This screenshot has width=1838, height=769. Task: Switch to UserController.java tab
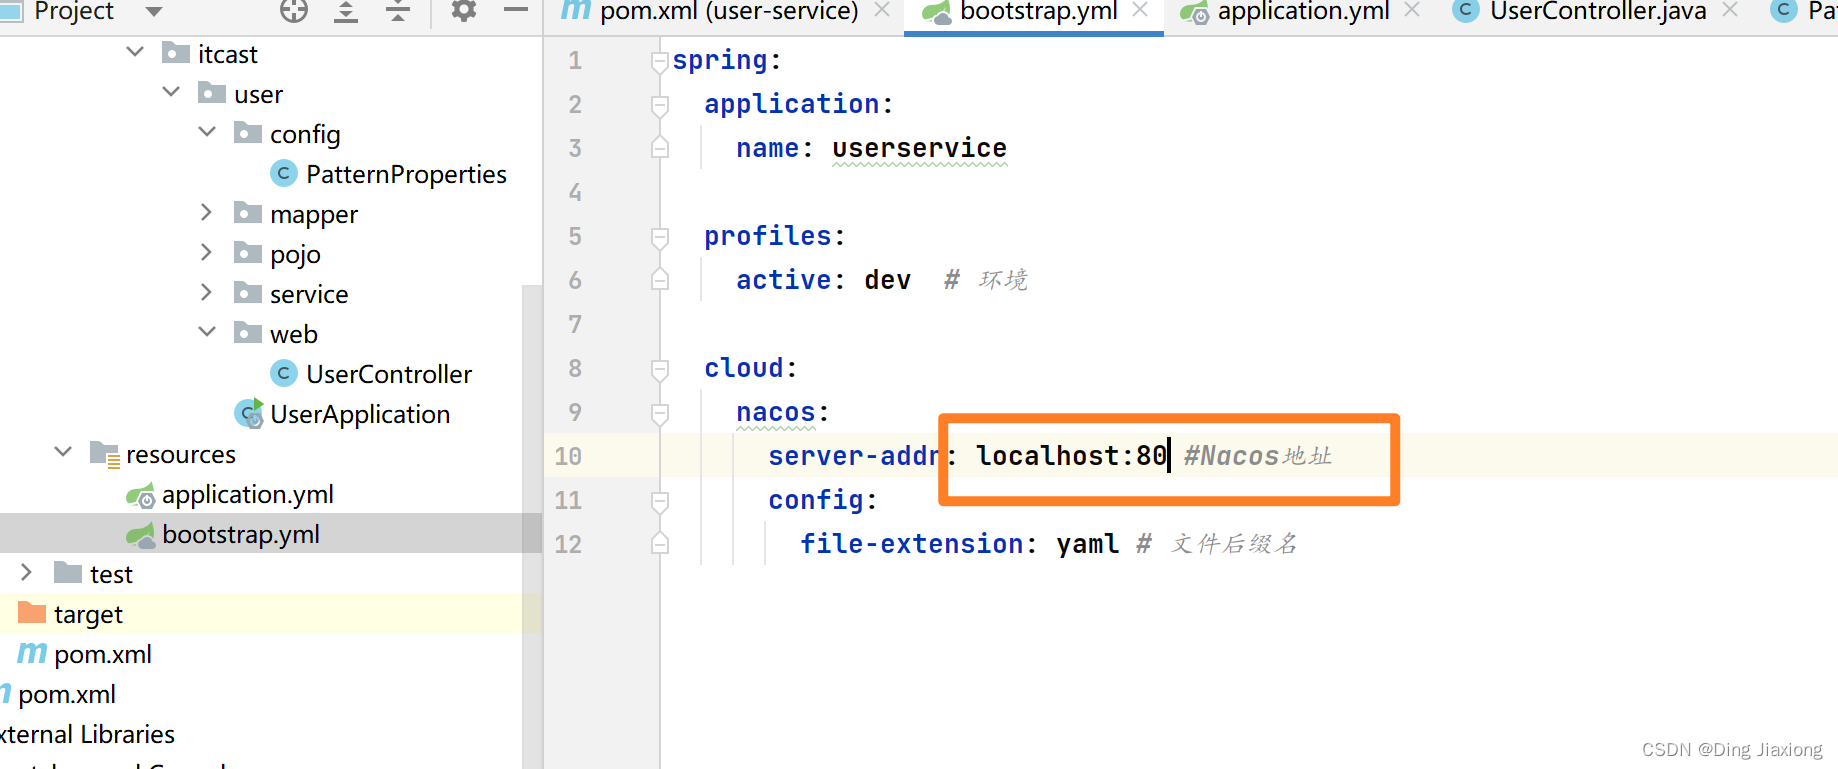[1580, 11]
